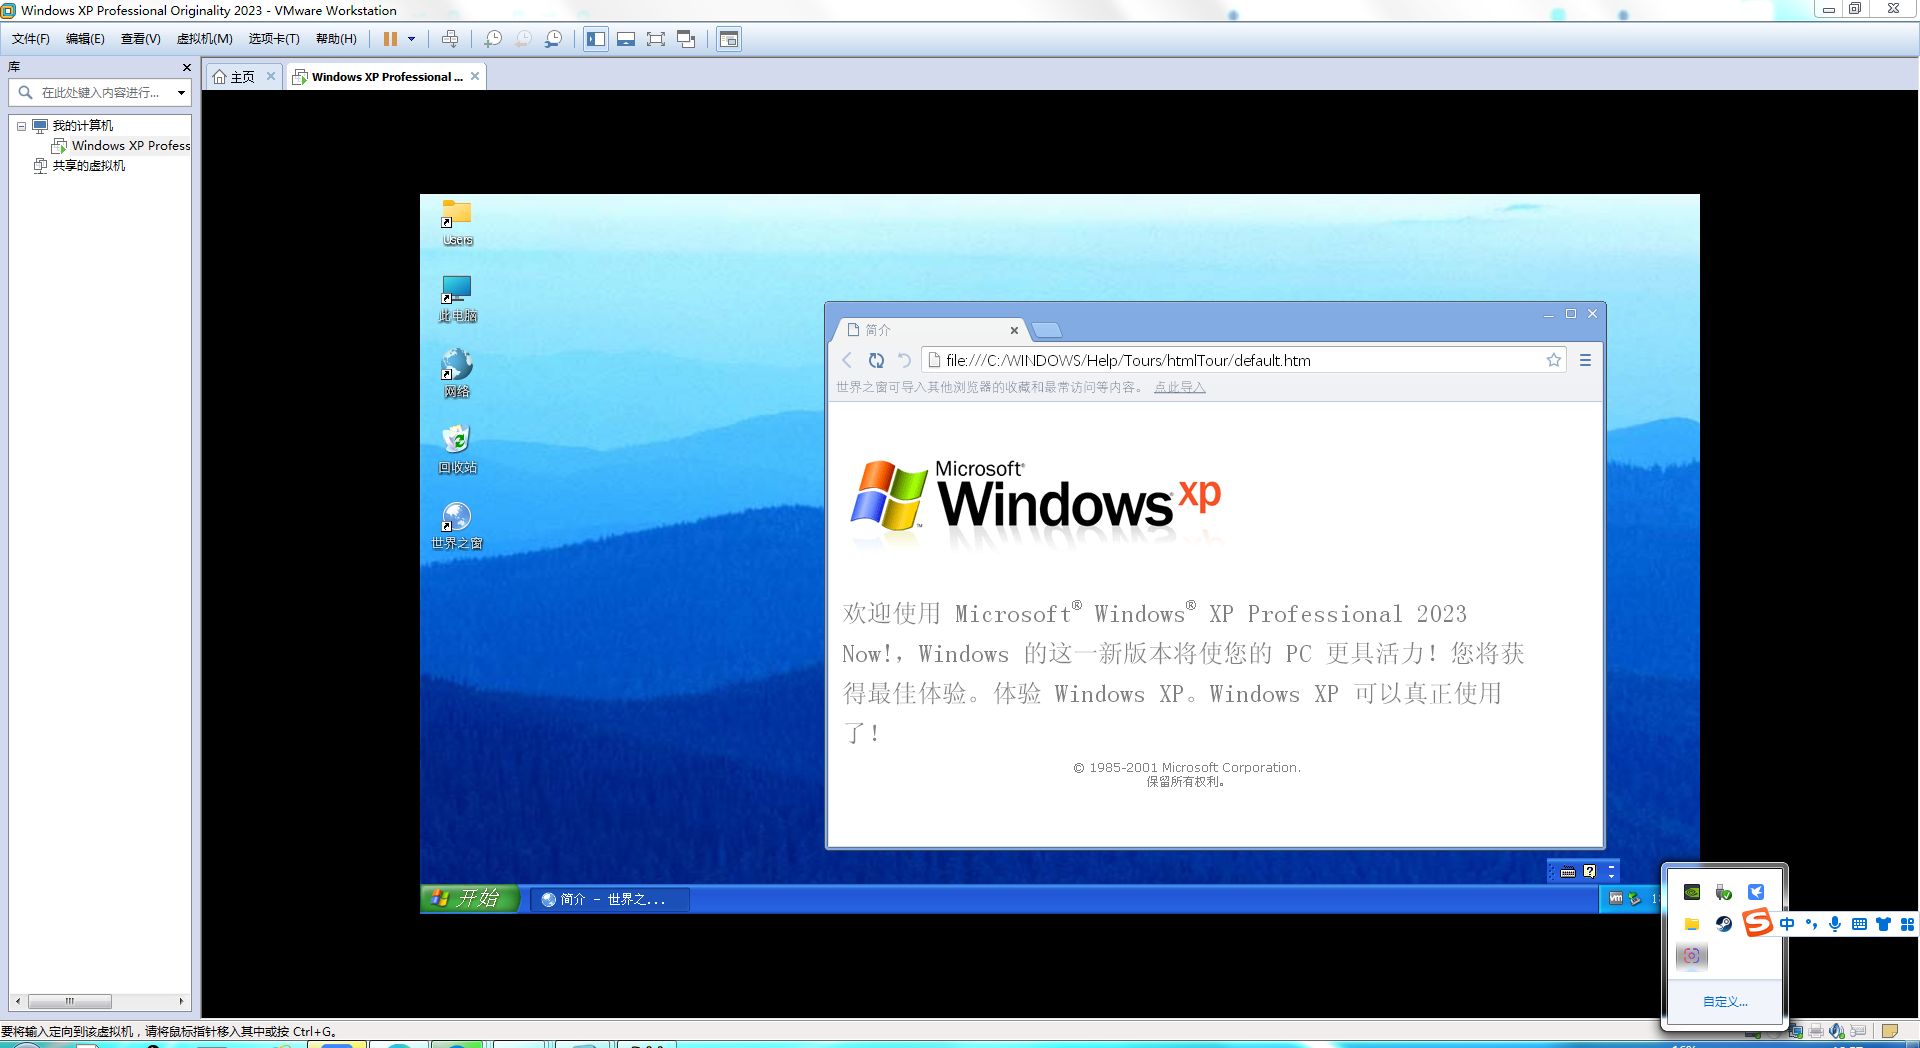
Task: Select 简介 - 世界之... taskbar button
Action: (610, 899)
